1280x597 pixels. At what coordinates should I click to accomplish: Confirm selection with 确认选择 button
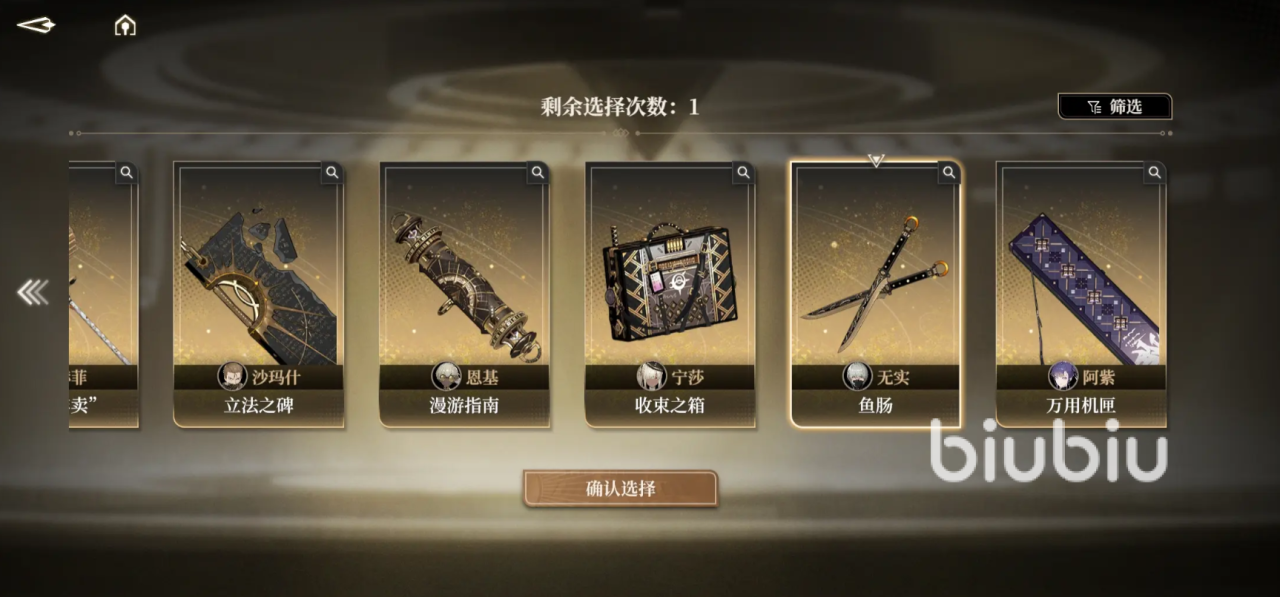pyautogui.click(x=620, y=488)
